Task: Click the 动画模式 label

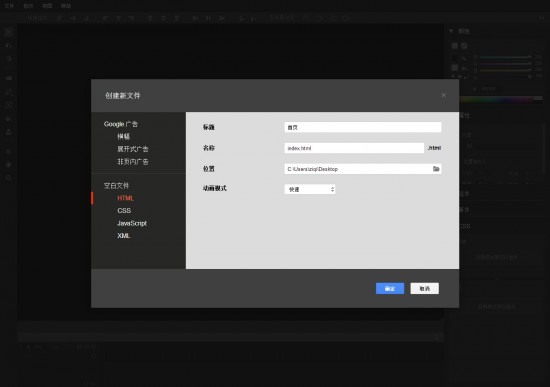Action: (214, 188)
